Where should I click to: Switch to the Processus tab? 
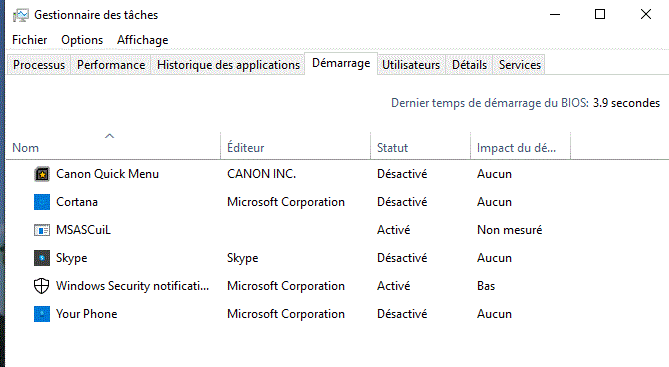[39, 65]
